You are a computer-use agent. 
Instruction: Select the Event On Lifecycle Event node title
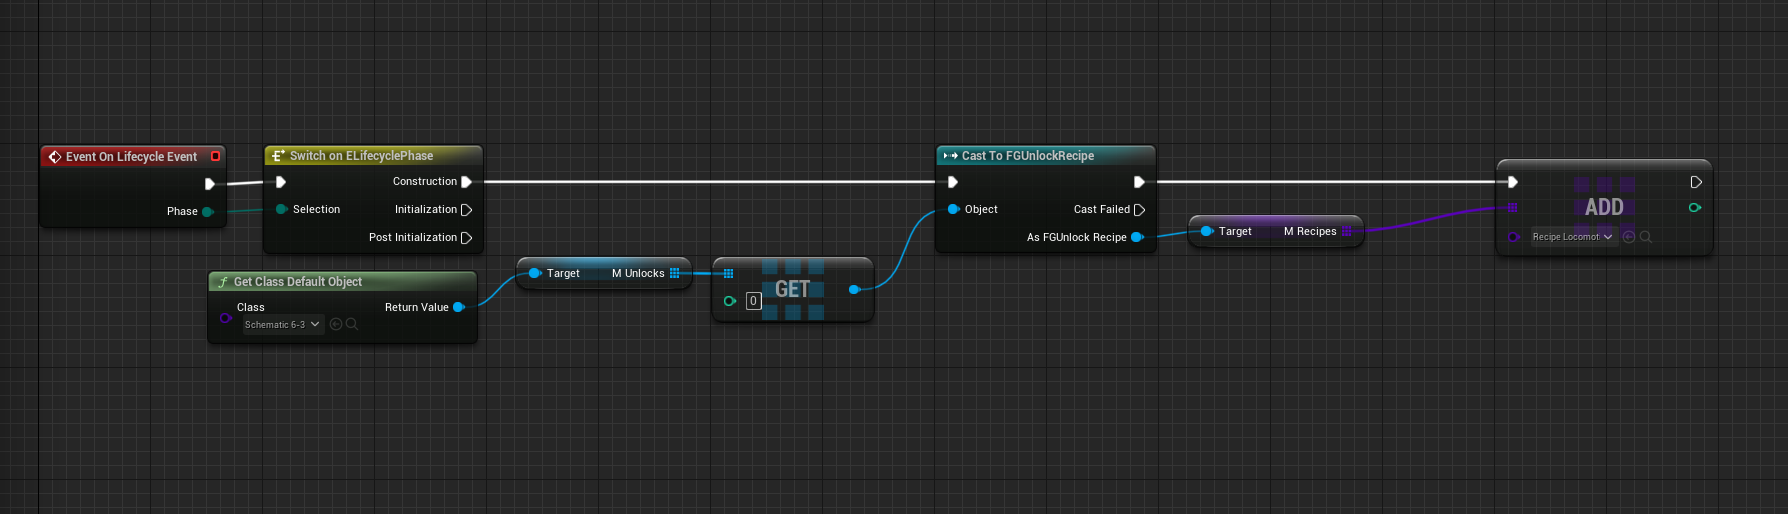point(131,157)
